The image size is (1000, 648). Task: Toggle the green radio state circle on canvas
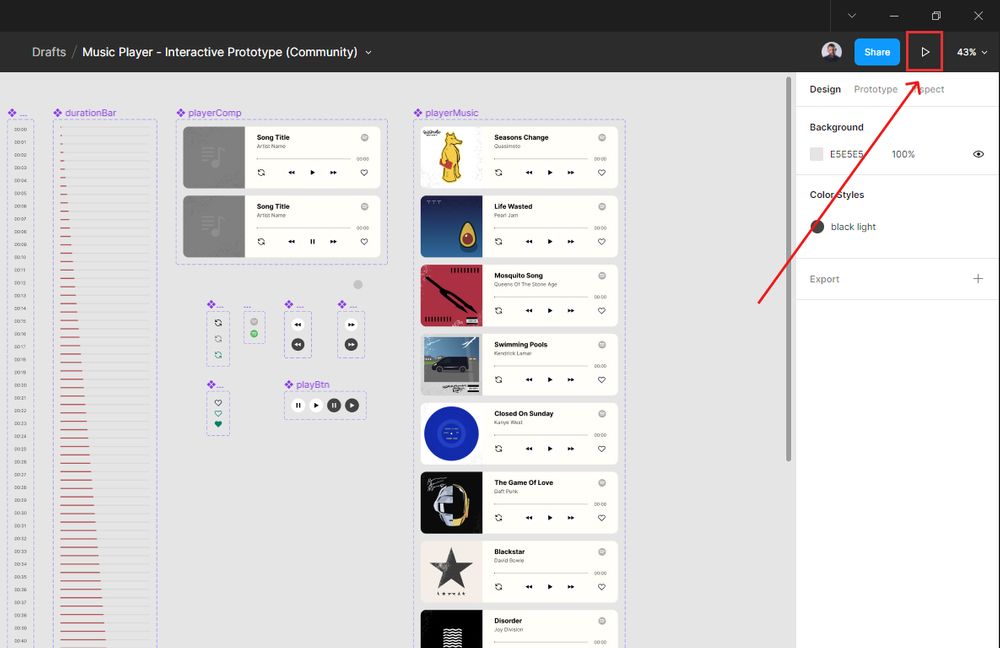click(x=254, y=333)
